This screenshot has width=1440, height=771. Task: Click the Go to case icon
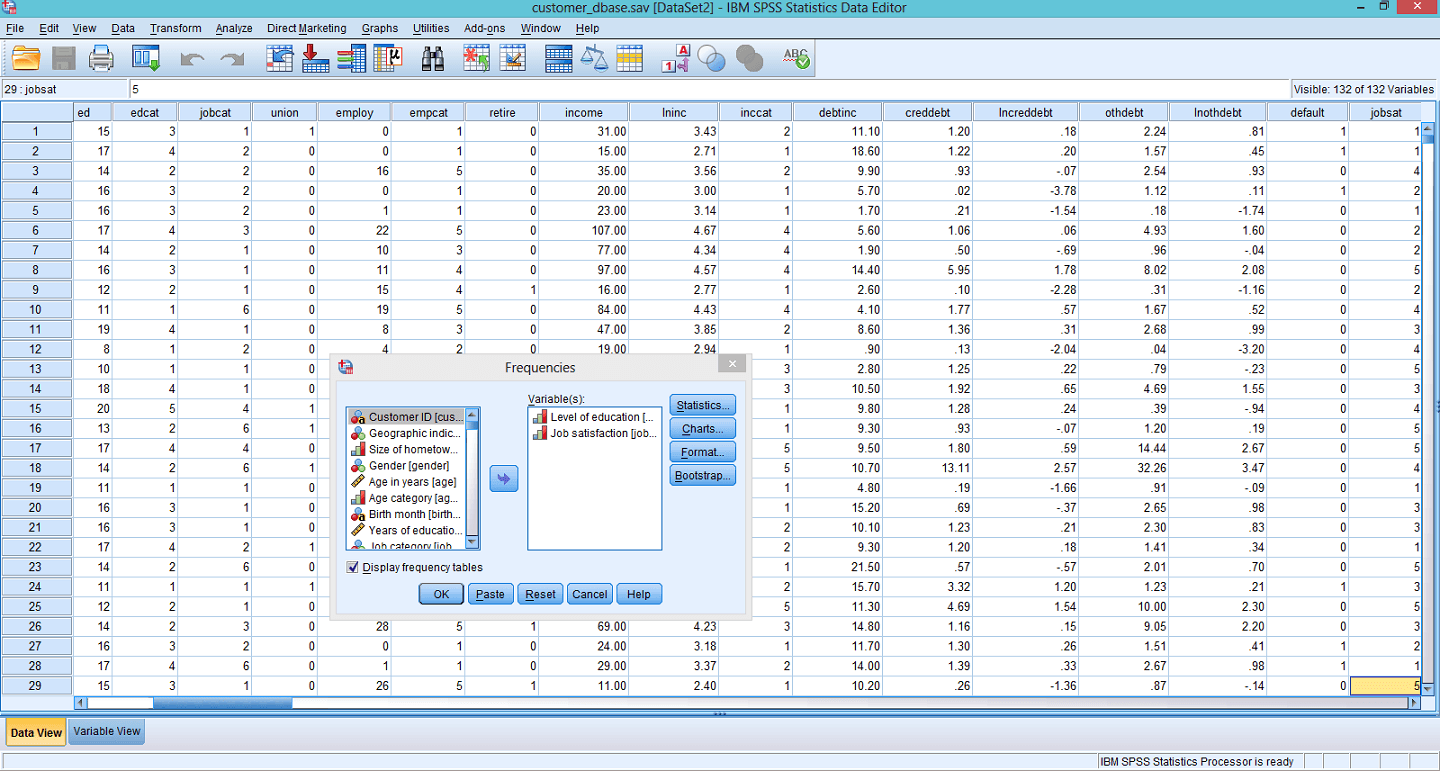280,59
